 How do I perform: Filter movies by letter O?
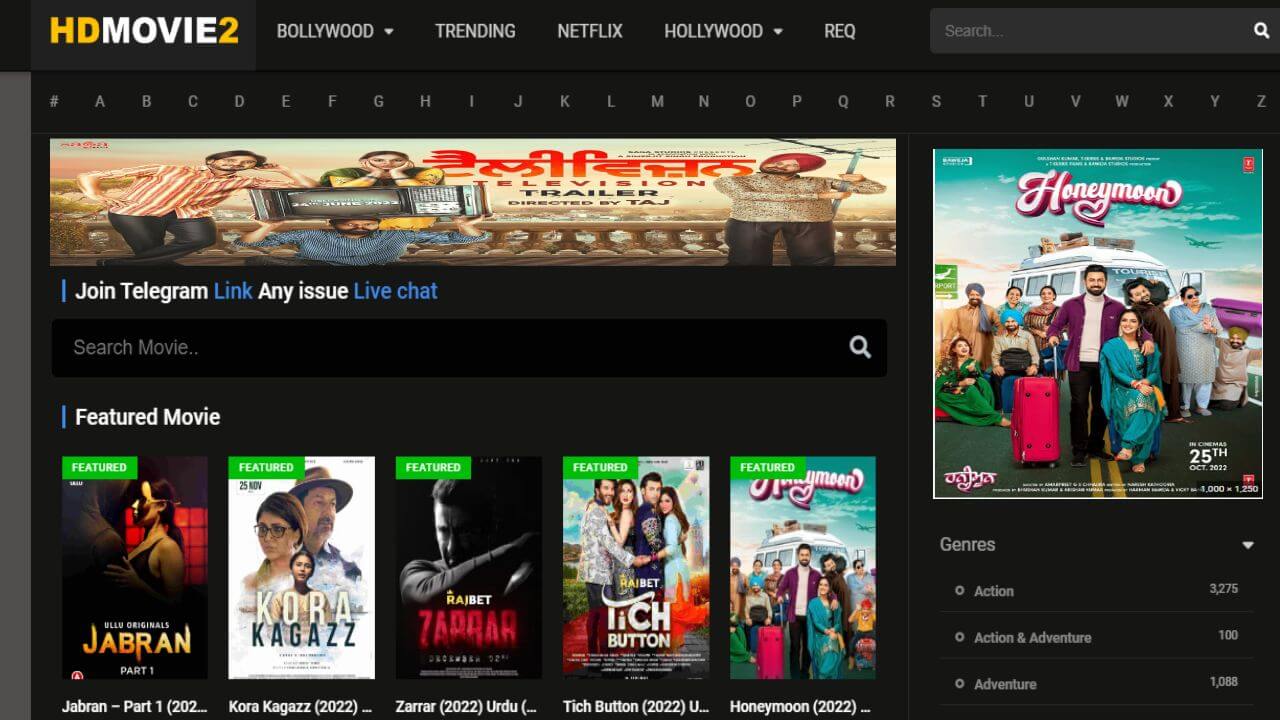click(750, 101)
